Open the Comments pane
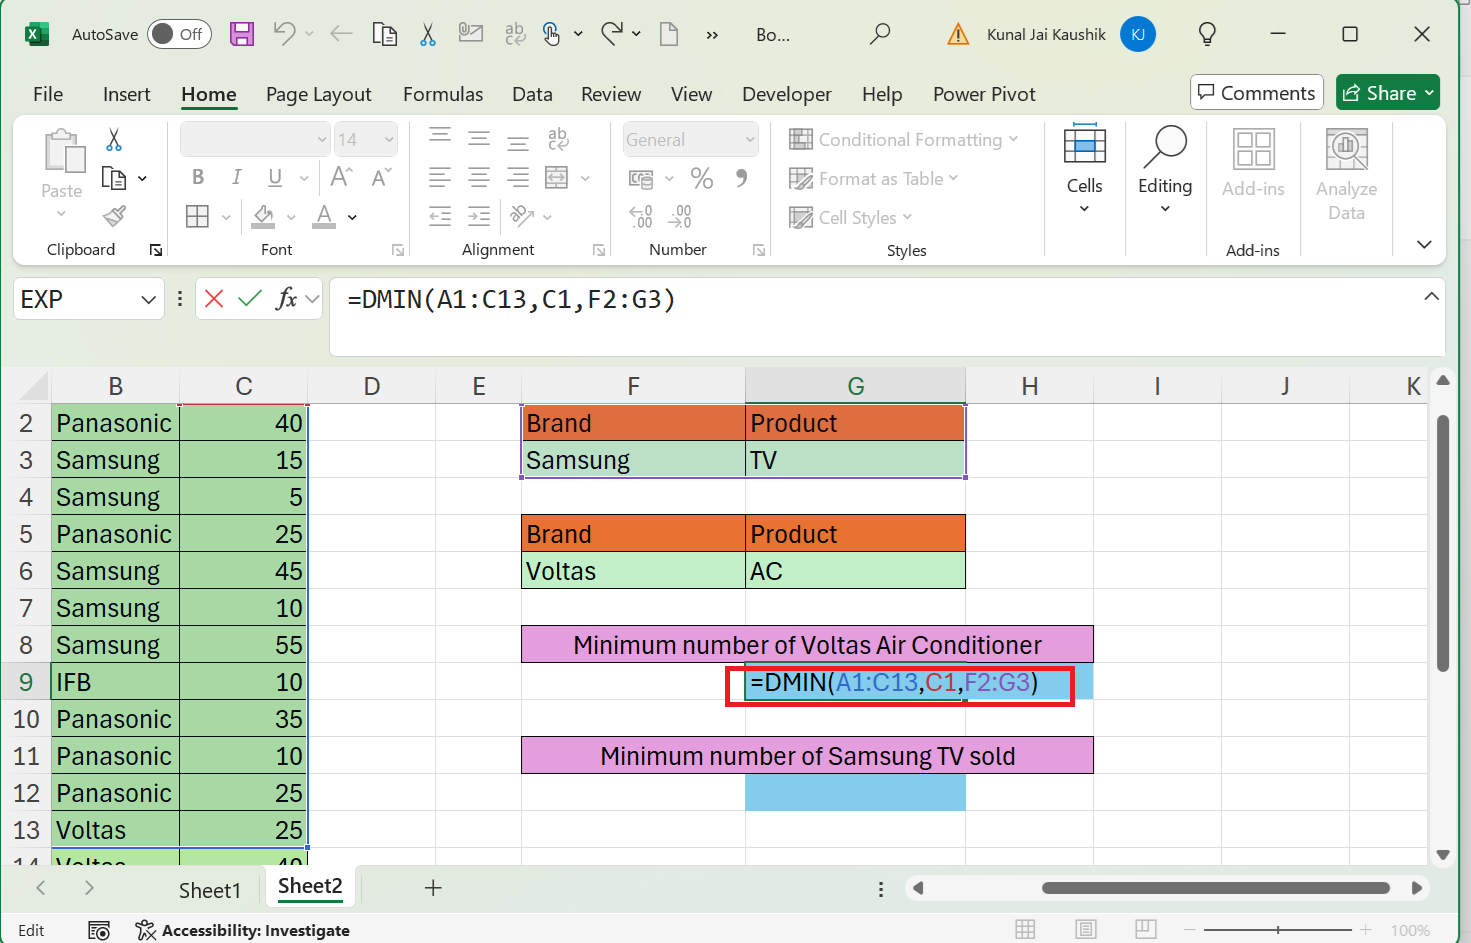Image resolution: width=1471 pixels, height=943 pixels. coord(1256,92)
